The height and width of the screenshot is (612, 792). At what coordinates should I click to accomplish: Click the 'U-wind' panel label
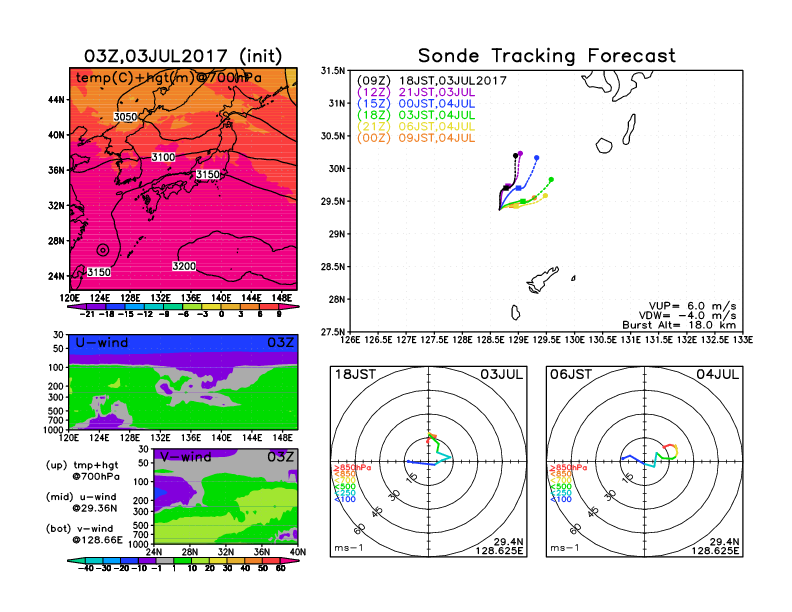pyautogui.click(x=102, y=342)
